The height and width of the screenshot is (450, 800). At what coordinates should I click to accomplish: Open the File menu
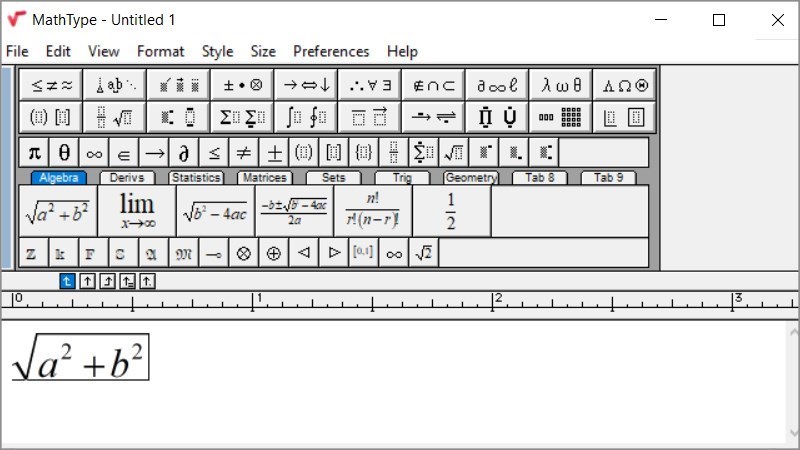click(17, 52)
